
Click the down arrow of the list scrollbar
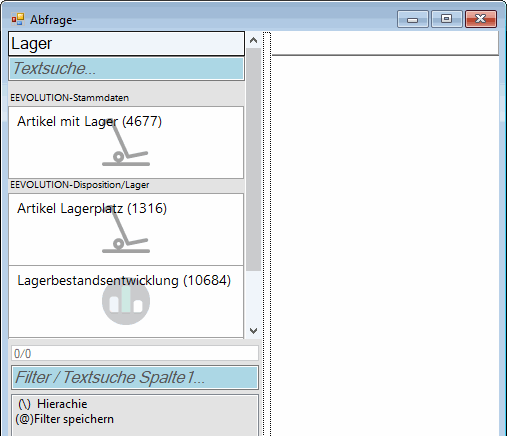(x=253, y=331)
